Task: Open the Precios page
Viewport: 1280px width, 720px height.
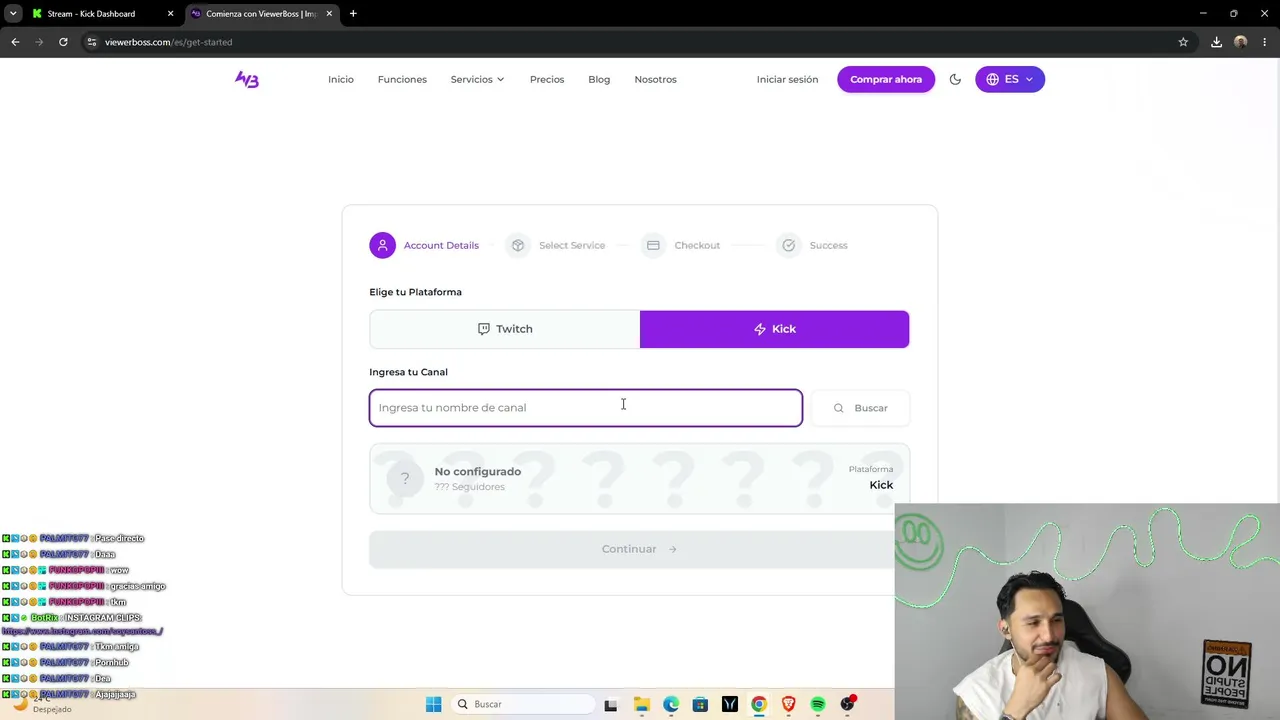Action: point(547,79)
